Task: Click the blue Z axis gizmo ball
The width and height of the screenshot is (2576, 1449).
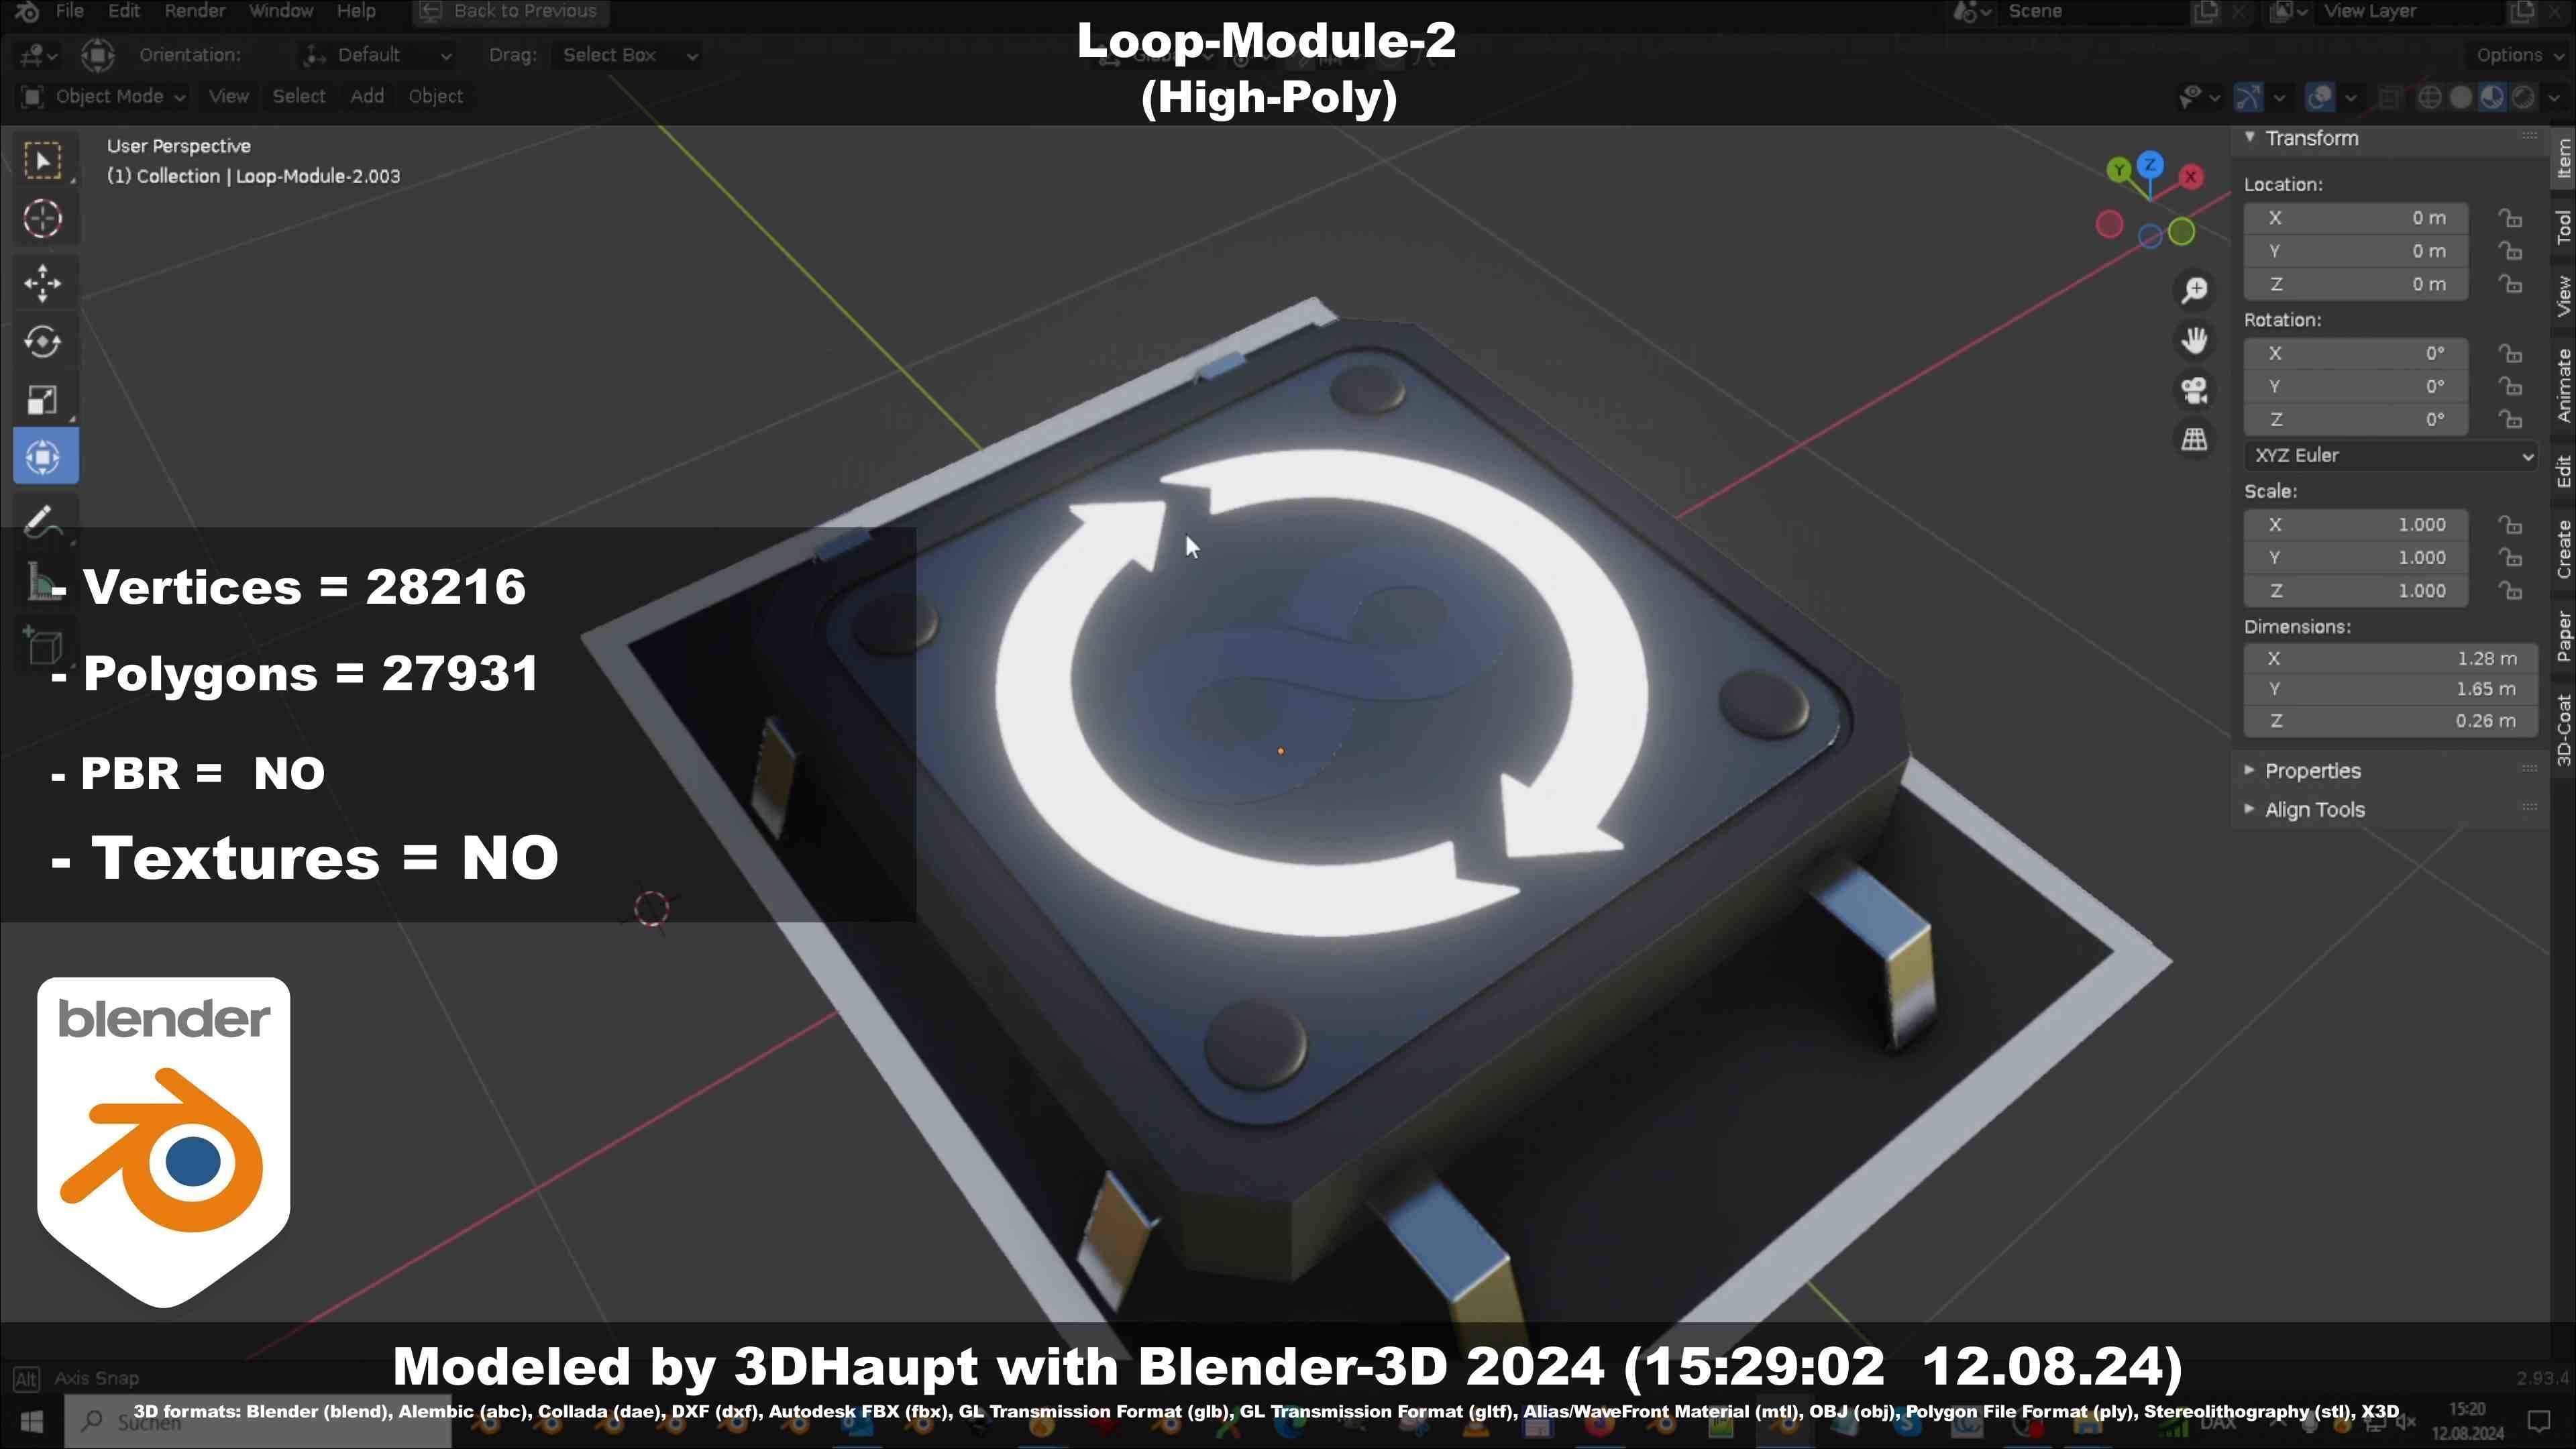Action: [2150, 164]
